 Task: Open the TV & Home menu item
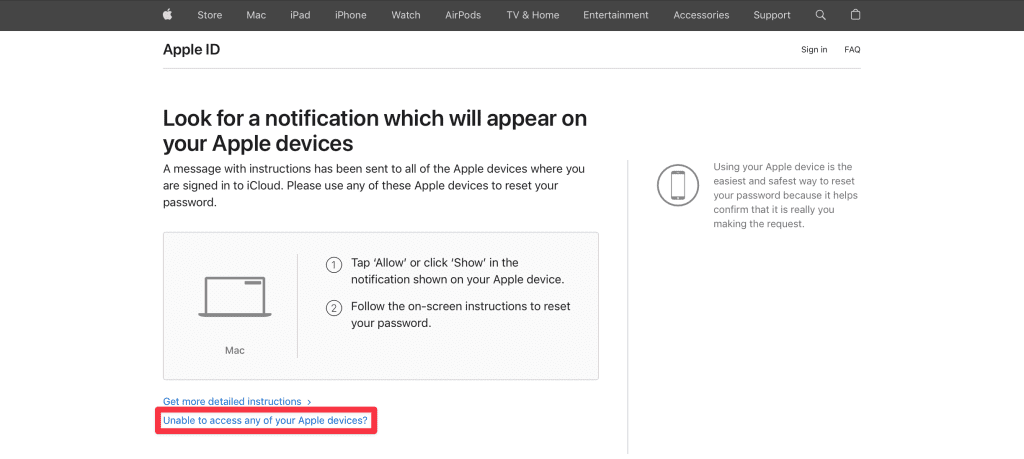coord(532,15)
